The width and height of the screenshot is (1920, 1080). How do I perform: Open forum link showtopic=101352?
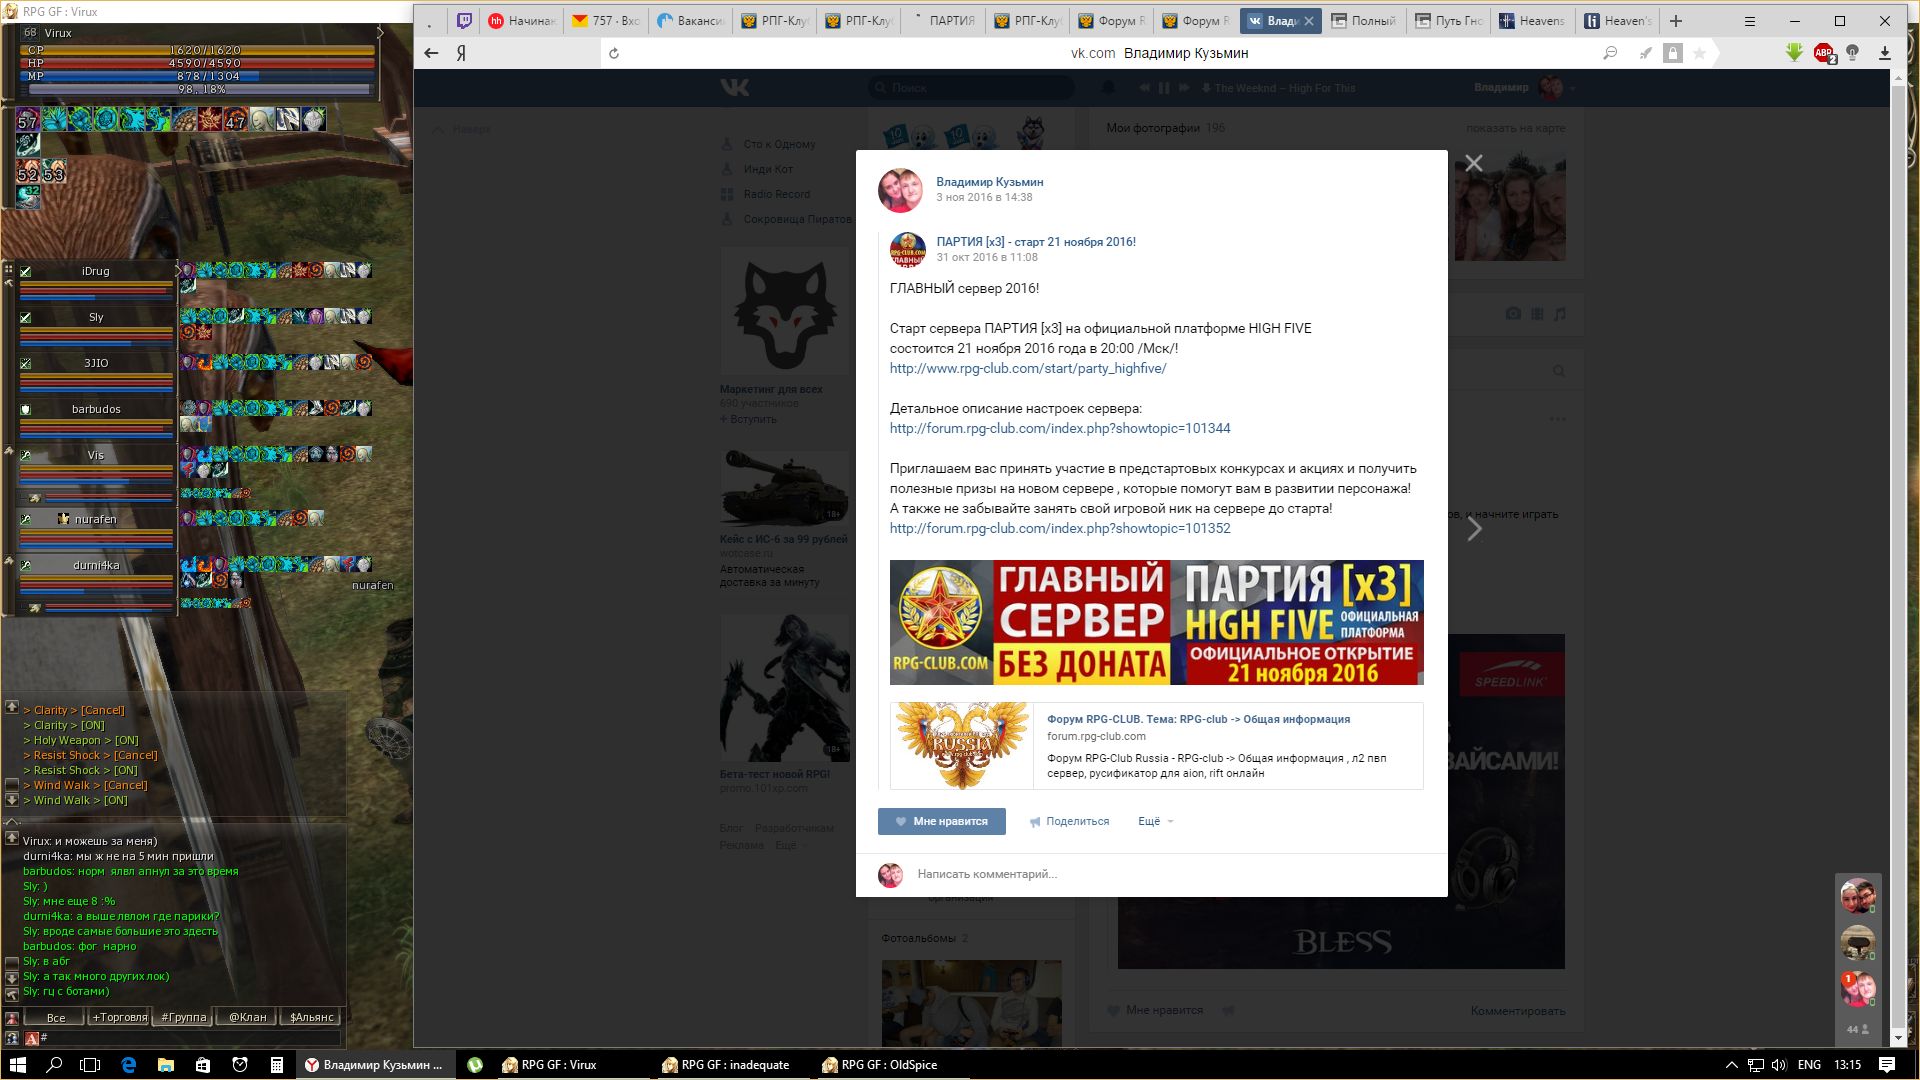(1060, 528)
